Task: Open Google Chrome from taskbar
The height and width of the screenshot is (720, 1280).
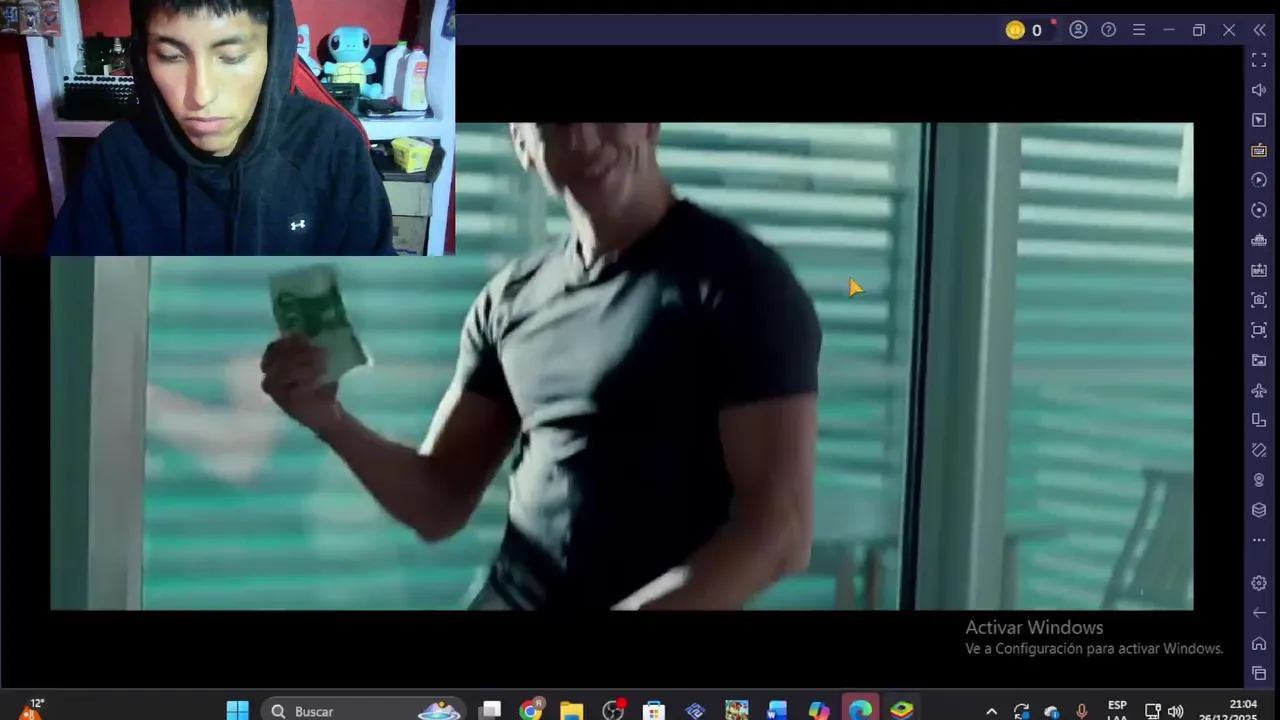Action: tap(531, 711)
